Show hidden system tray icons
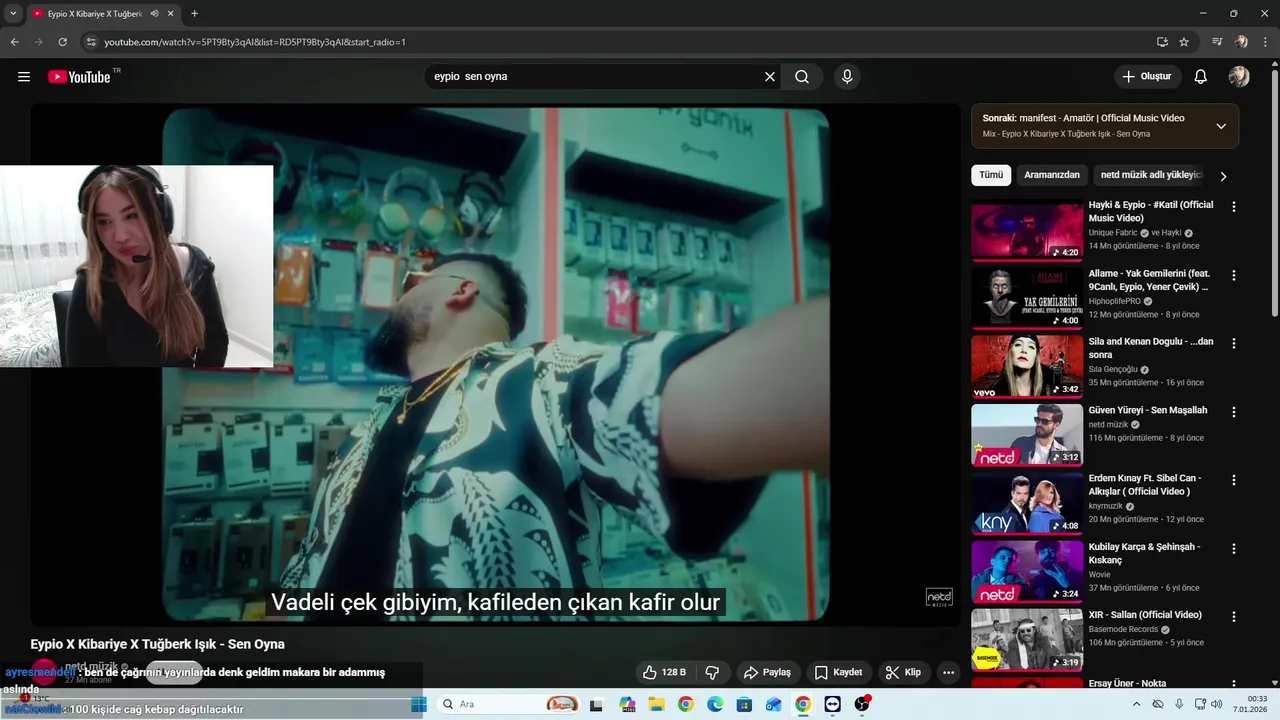Image resolution: width=1280 pixels, height=720 pixels. [1136, 705]
